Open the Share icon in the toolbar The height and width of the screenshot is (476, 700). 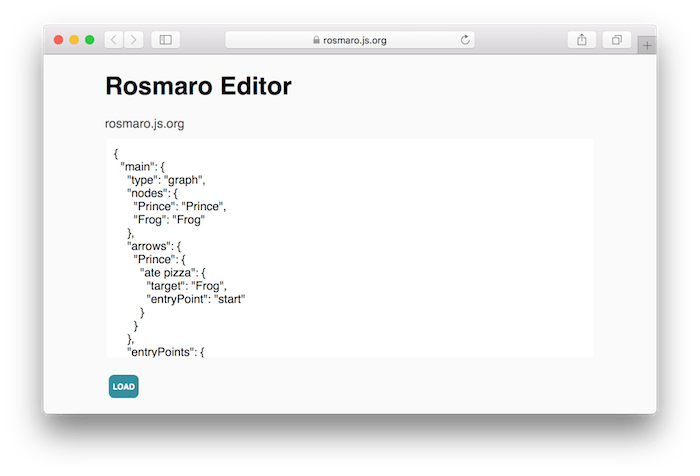click(x=582, y=40)
